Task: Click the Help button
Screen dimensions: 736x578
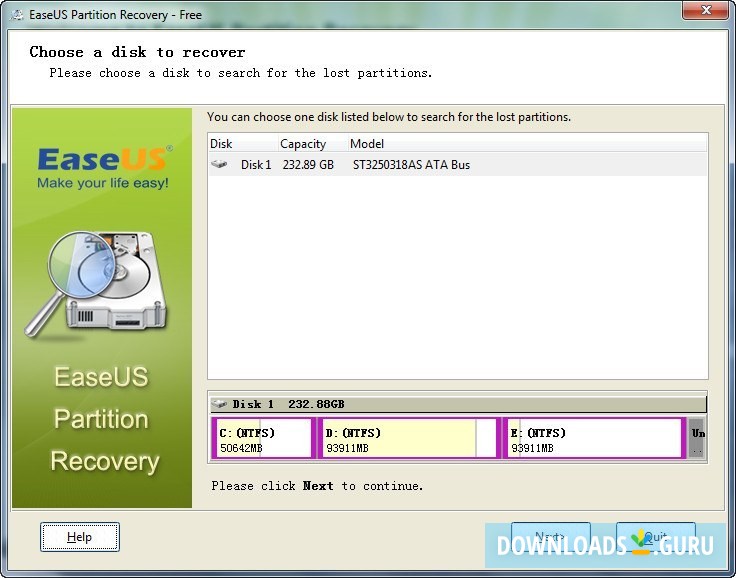Action: point(79,537)
